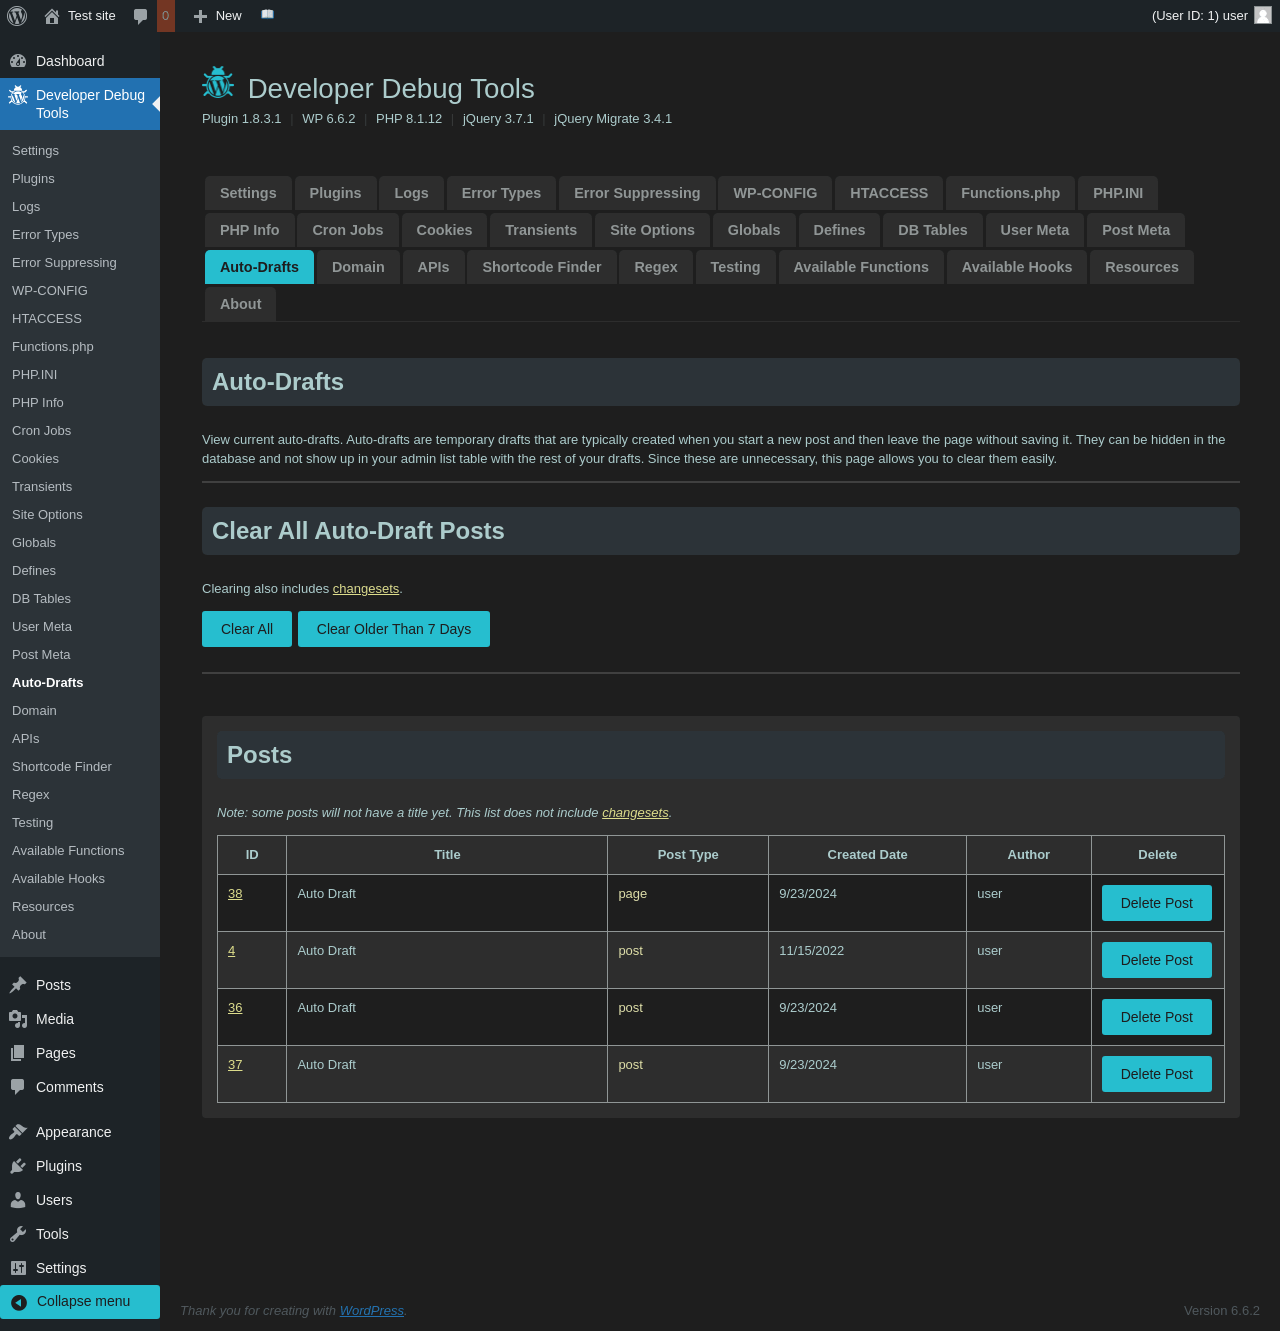Open post ID 36 link

tap(235, 1008)
